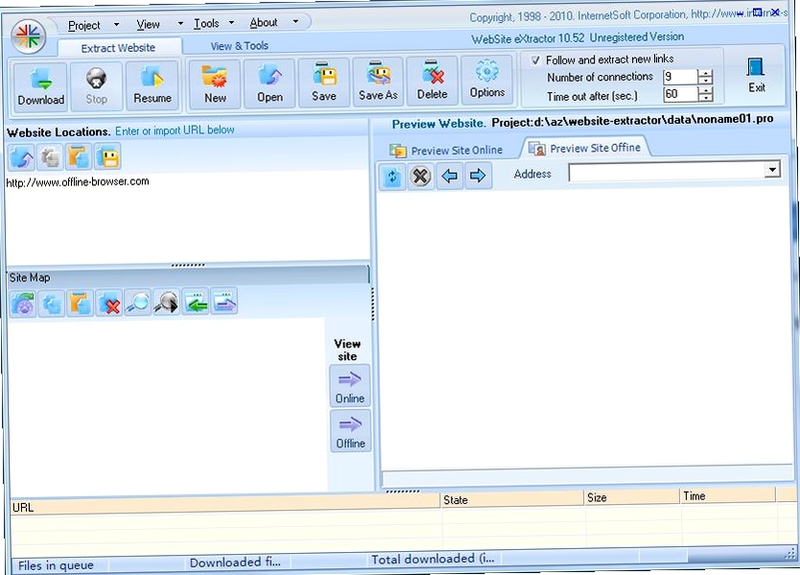Click the Size column header
This screenshot has width=800, height=575.
pyautogui.click(x=632, y=496)
